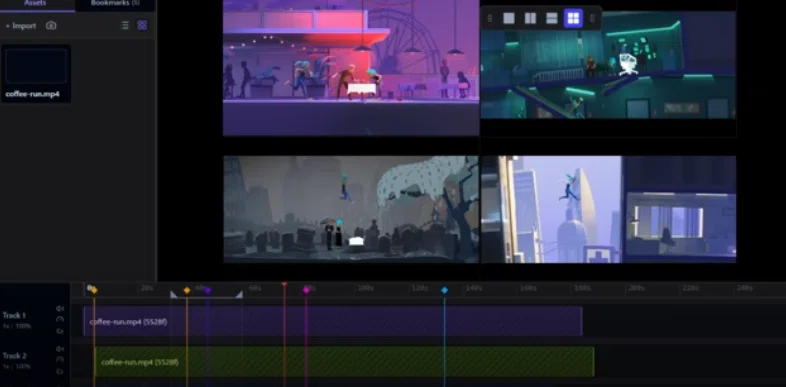
Task: Select side-by-side two-column viewer layout
Action: (x=530, y=19)
